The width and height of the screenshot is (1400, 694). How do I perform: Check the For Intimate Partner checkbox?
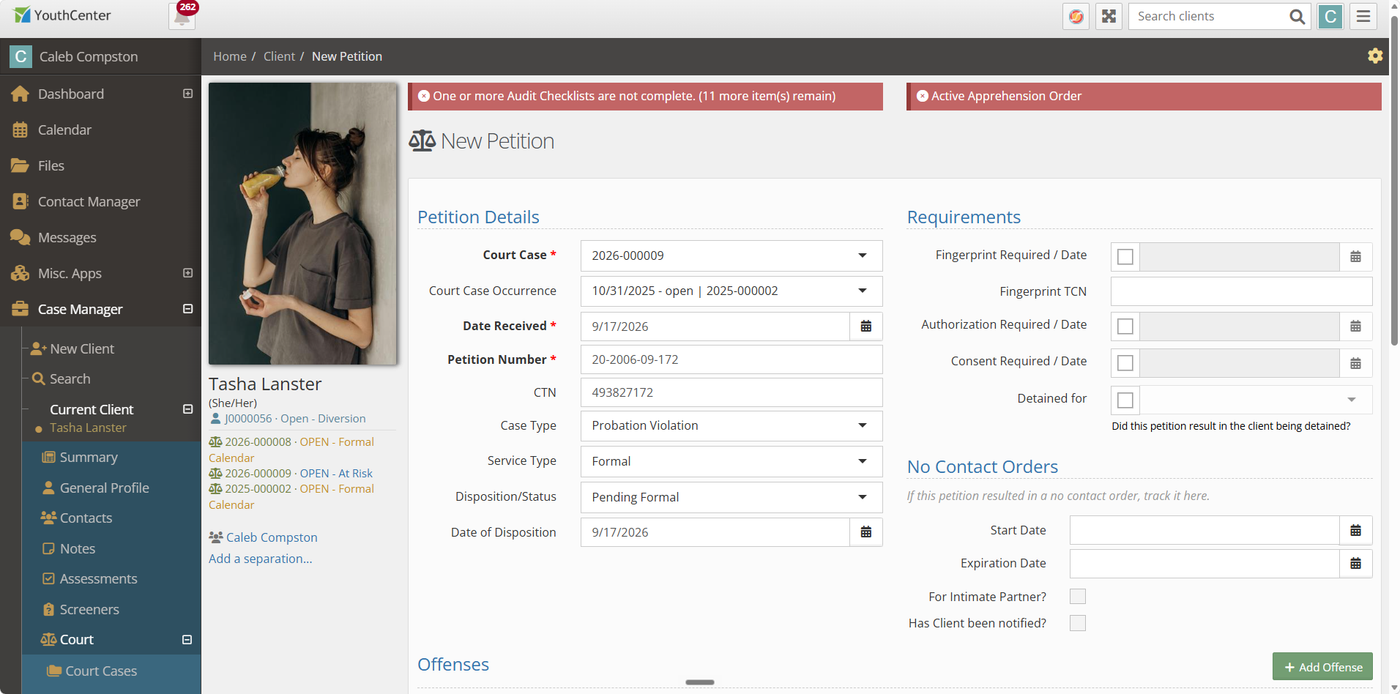(x=1078, y=597)
